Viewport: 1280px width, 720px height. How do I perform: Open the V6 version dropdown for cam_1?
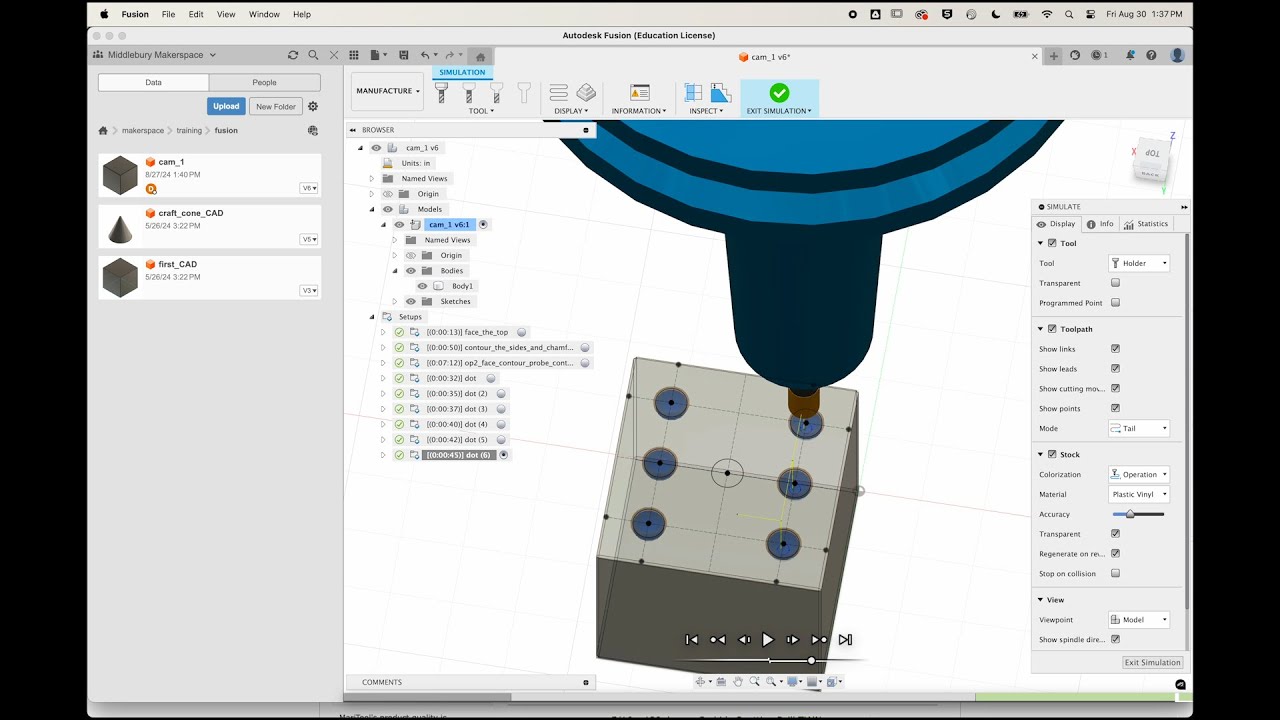pyautogui.click(x=309, y=188)
